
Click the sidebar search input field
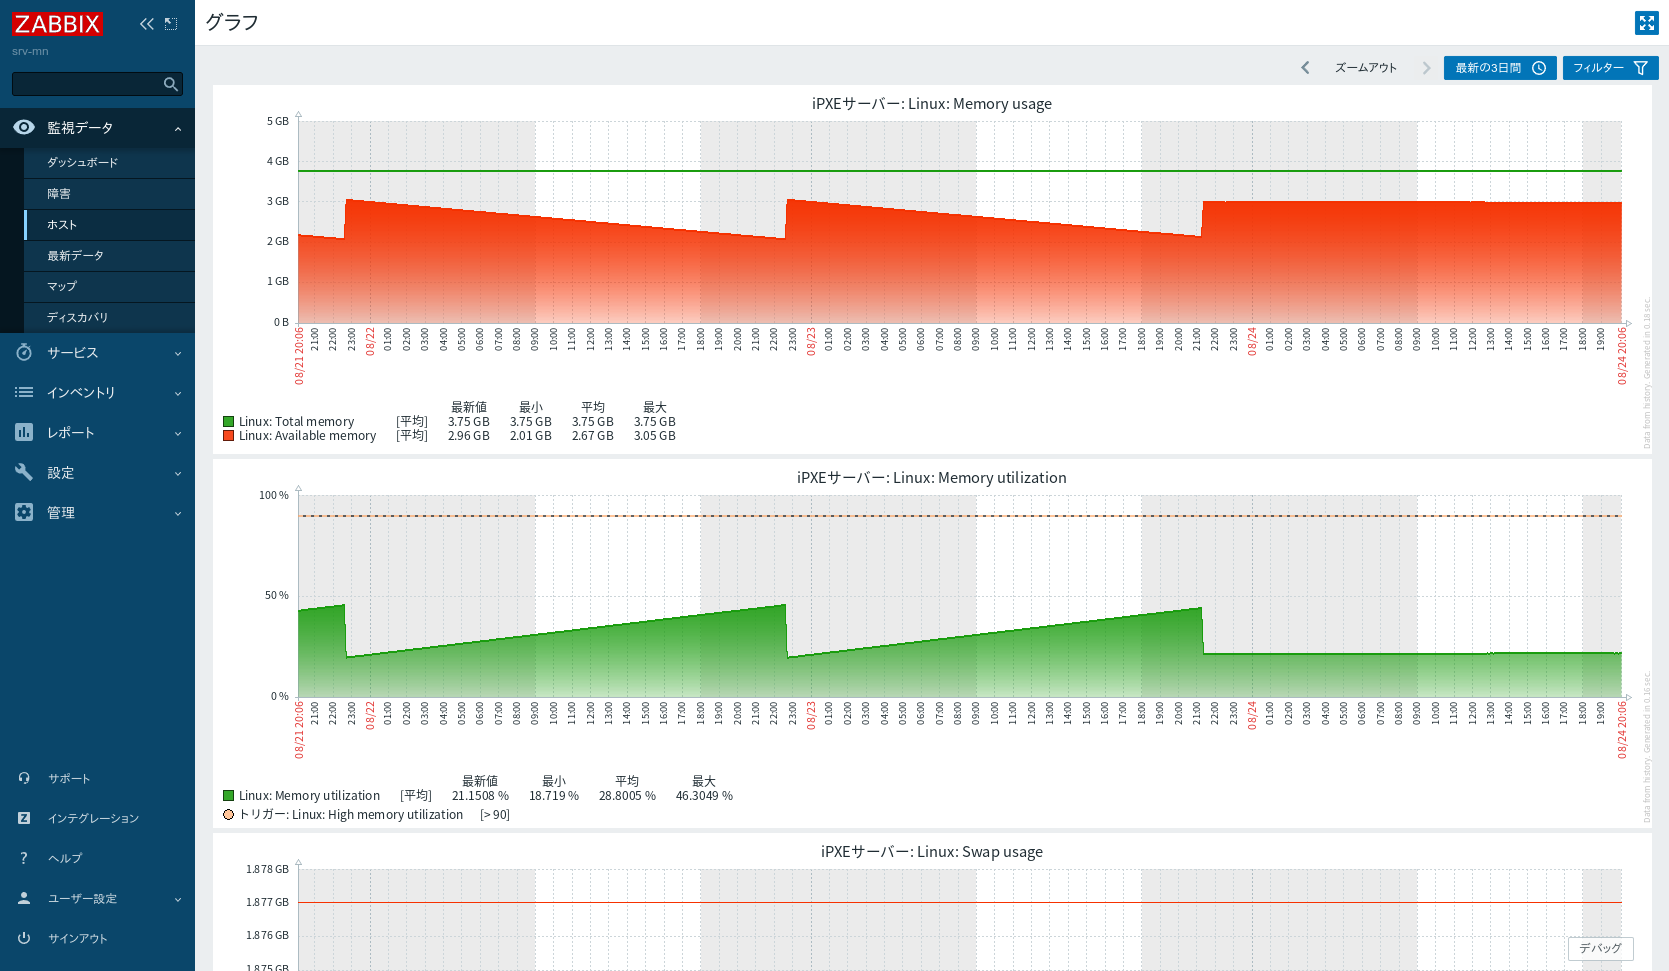86,84
